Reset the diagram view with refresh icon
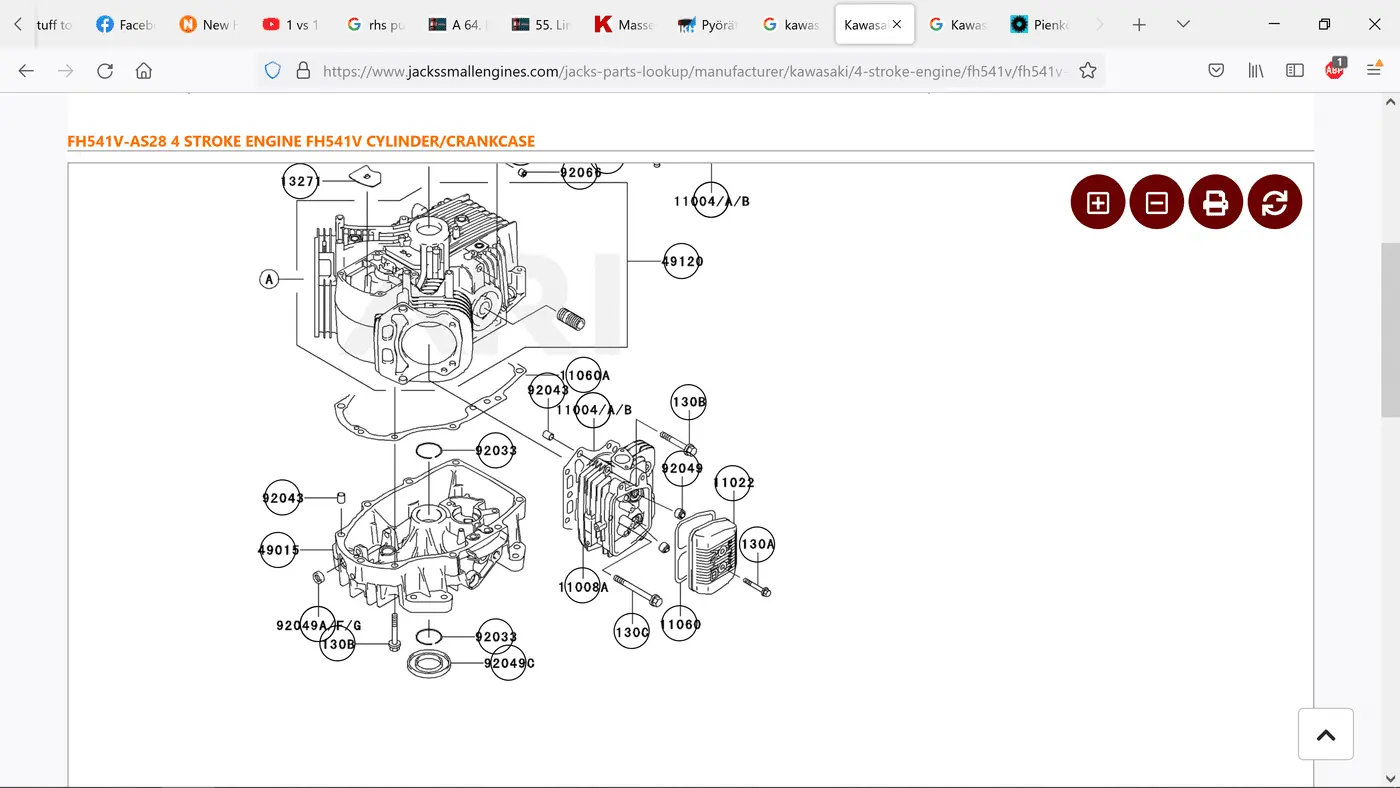 (1275, 202)
